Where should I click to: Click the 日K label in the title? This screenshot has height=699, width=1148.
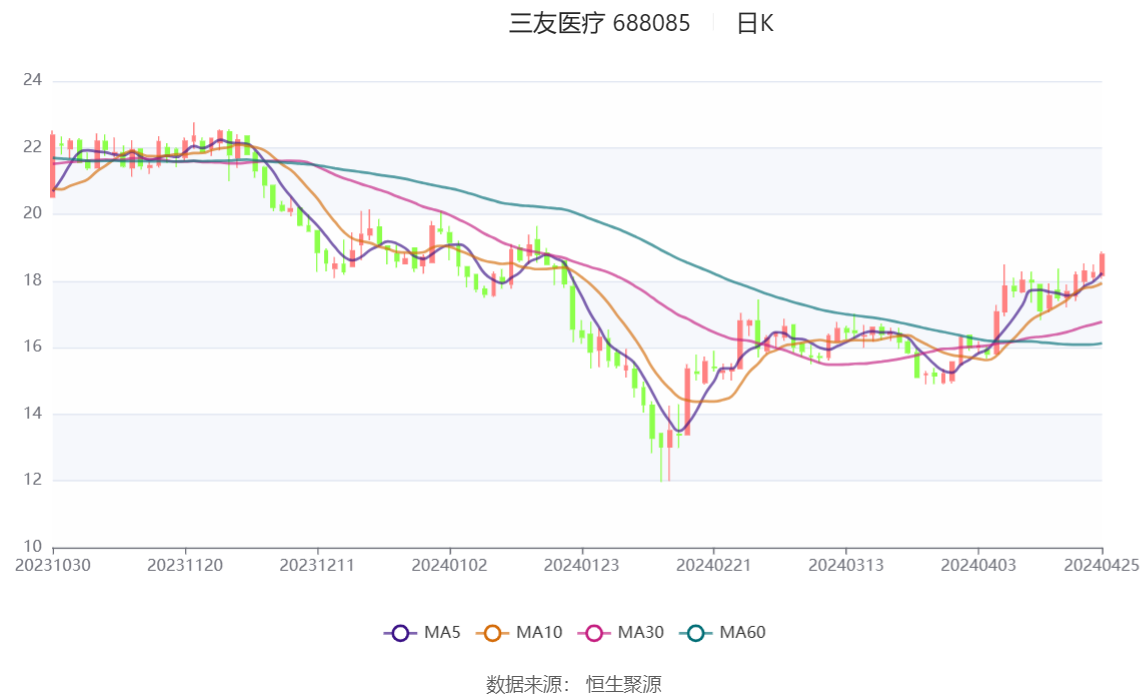click(755, 23)
